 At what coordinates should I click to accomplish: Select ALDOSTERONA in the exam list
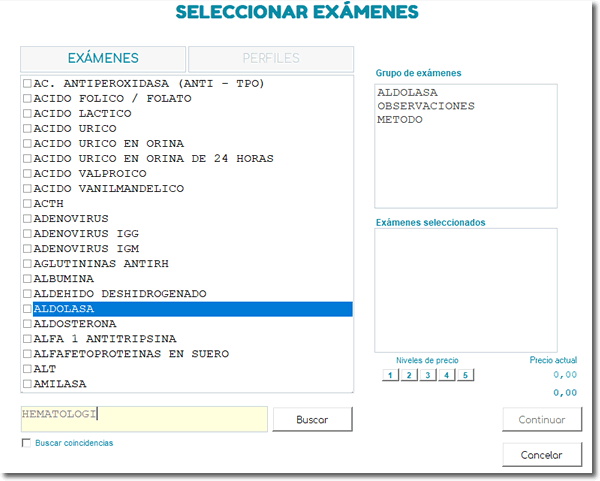pos(75,324)
